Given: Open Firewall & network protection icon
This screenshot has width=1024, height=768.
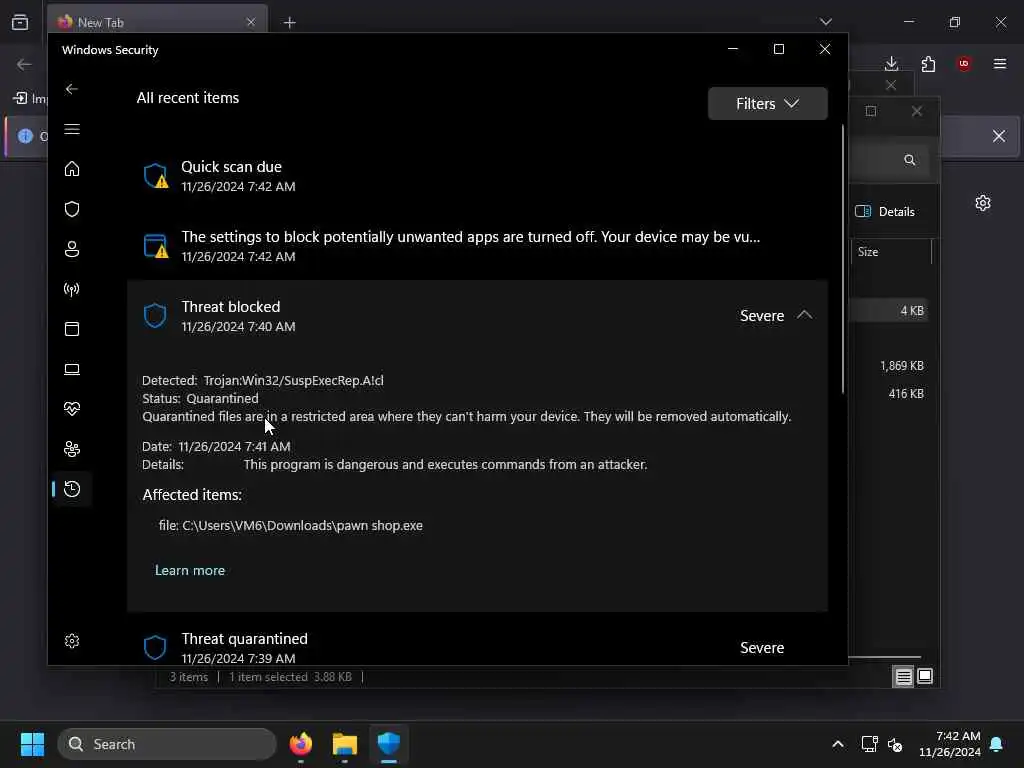Looking at the screenshot, I should pyautogui.click(x=72, y=289).
